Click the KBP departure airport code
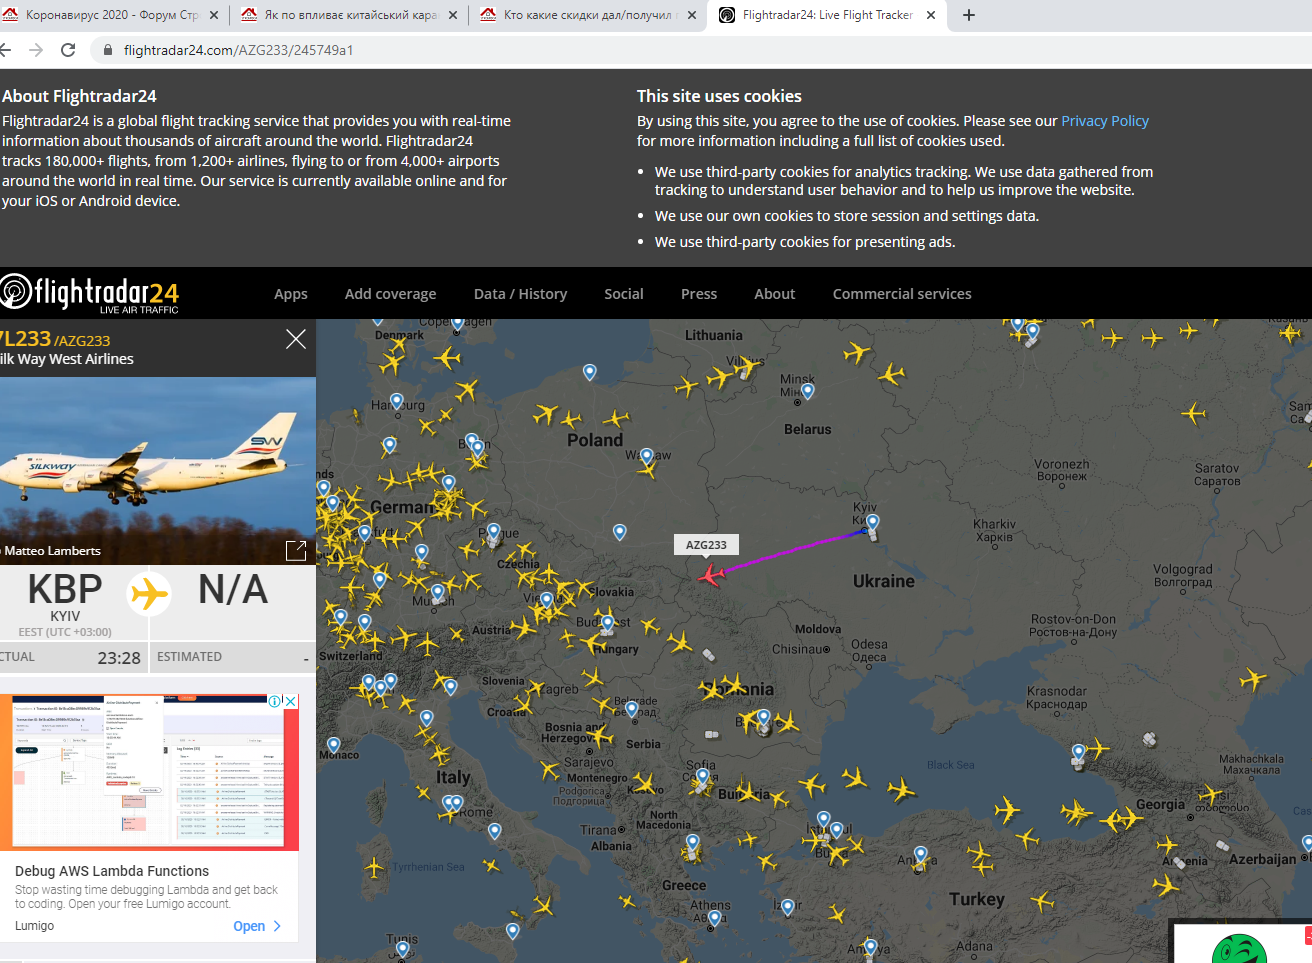Screen dimensions: 1312x963 (x=65, y=589)
